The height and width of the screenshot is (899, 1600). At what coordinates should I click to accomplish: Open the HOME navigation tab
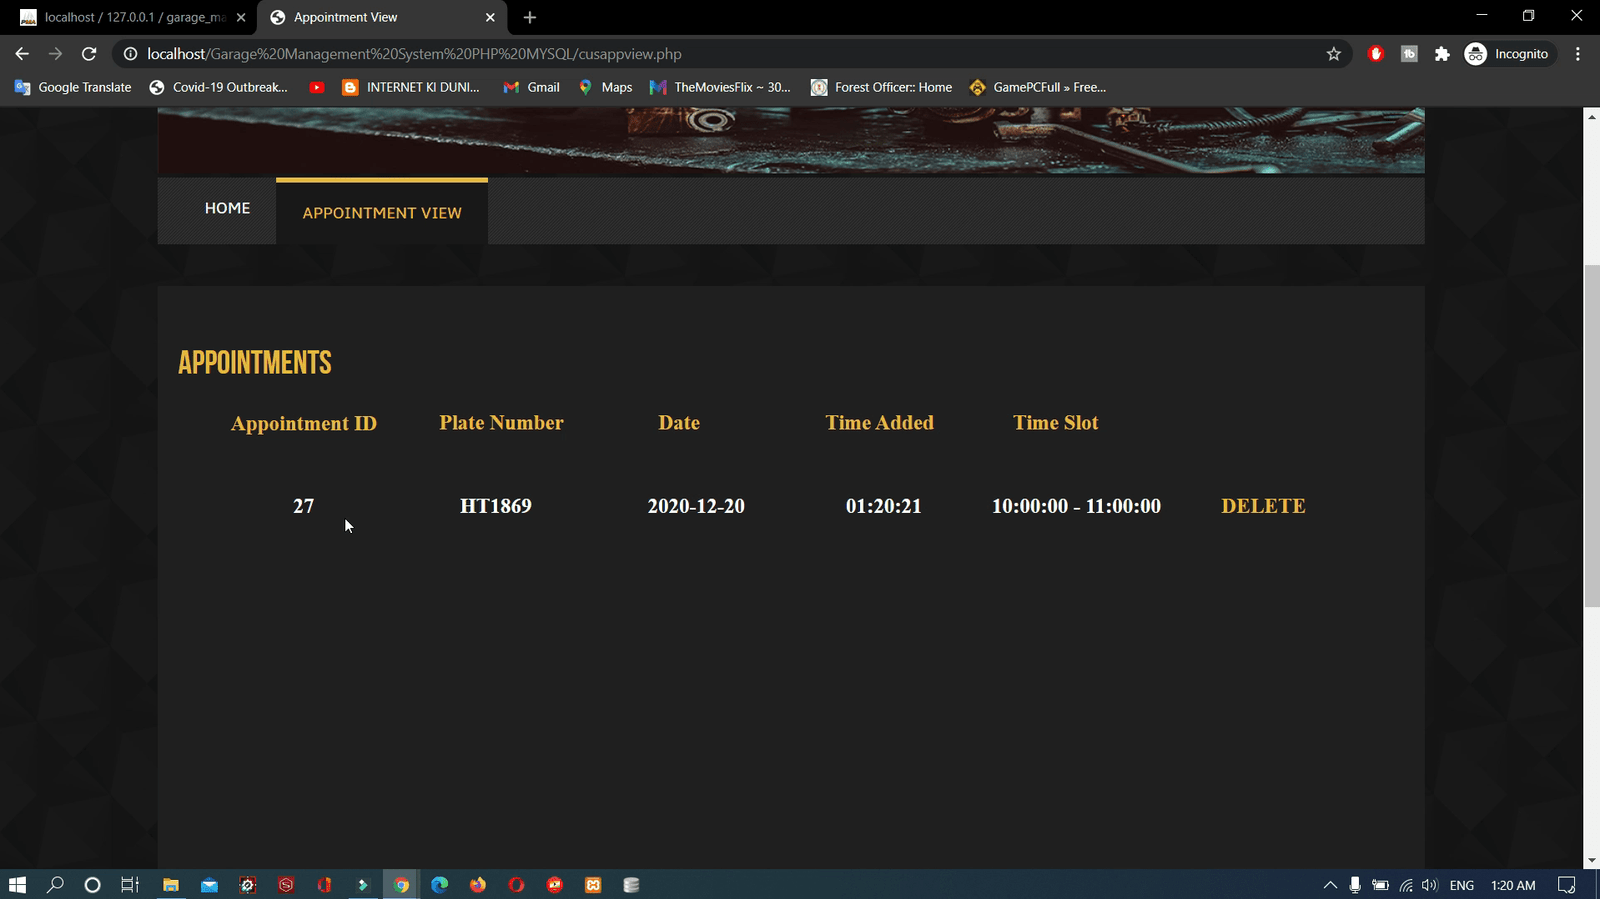(x=227, y=208)
